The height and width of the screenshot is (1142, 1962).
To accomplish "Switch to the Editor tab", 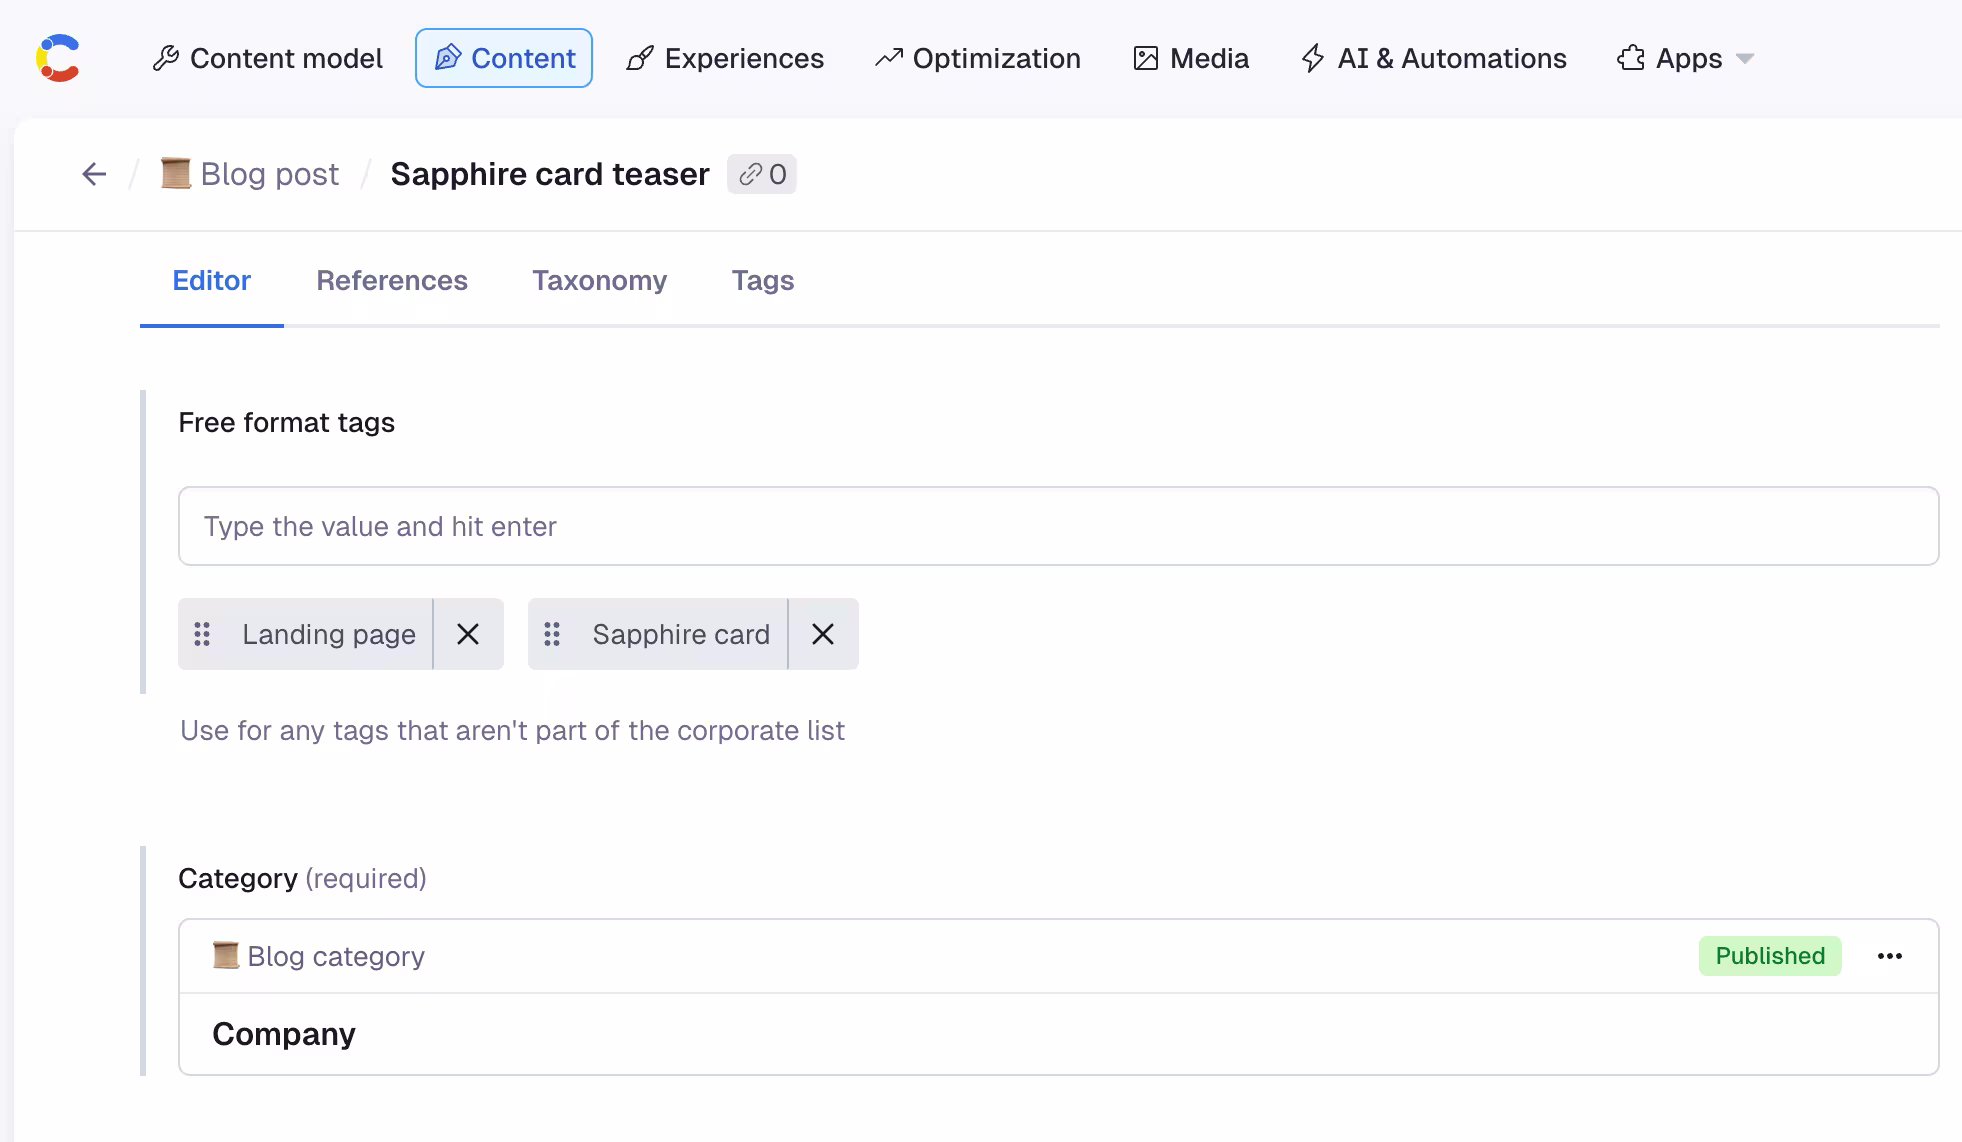I will point(212,281).
